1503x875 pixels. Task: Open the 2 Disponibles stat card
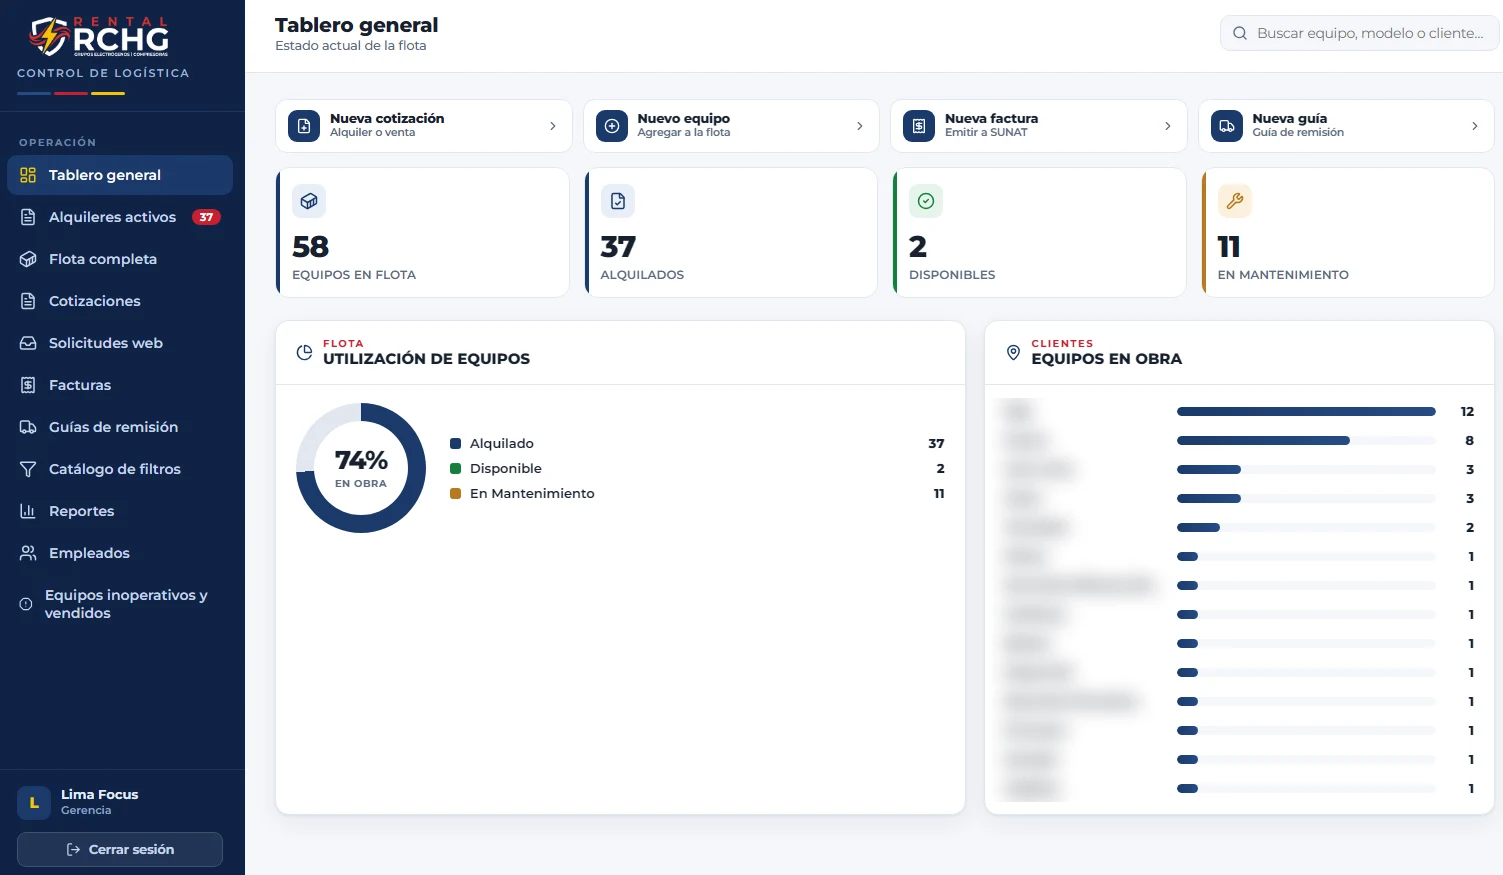pyautogui.click(x=1039, y=232)
